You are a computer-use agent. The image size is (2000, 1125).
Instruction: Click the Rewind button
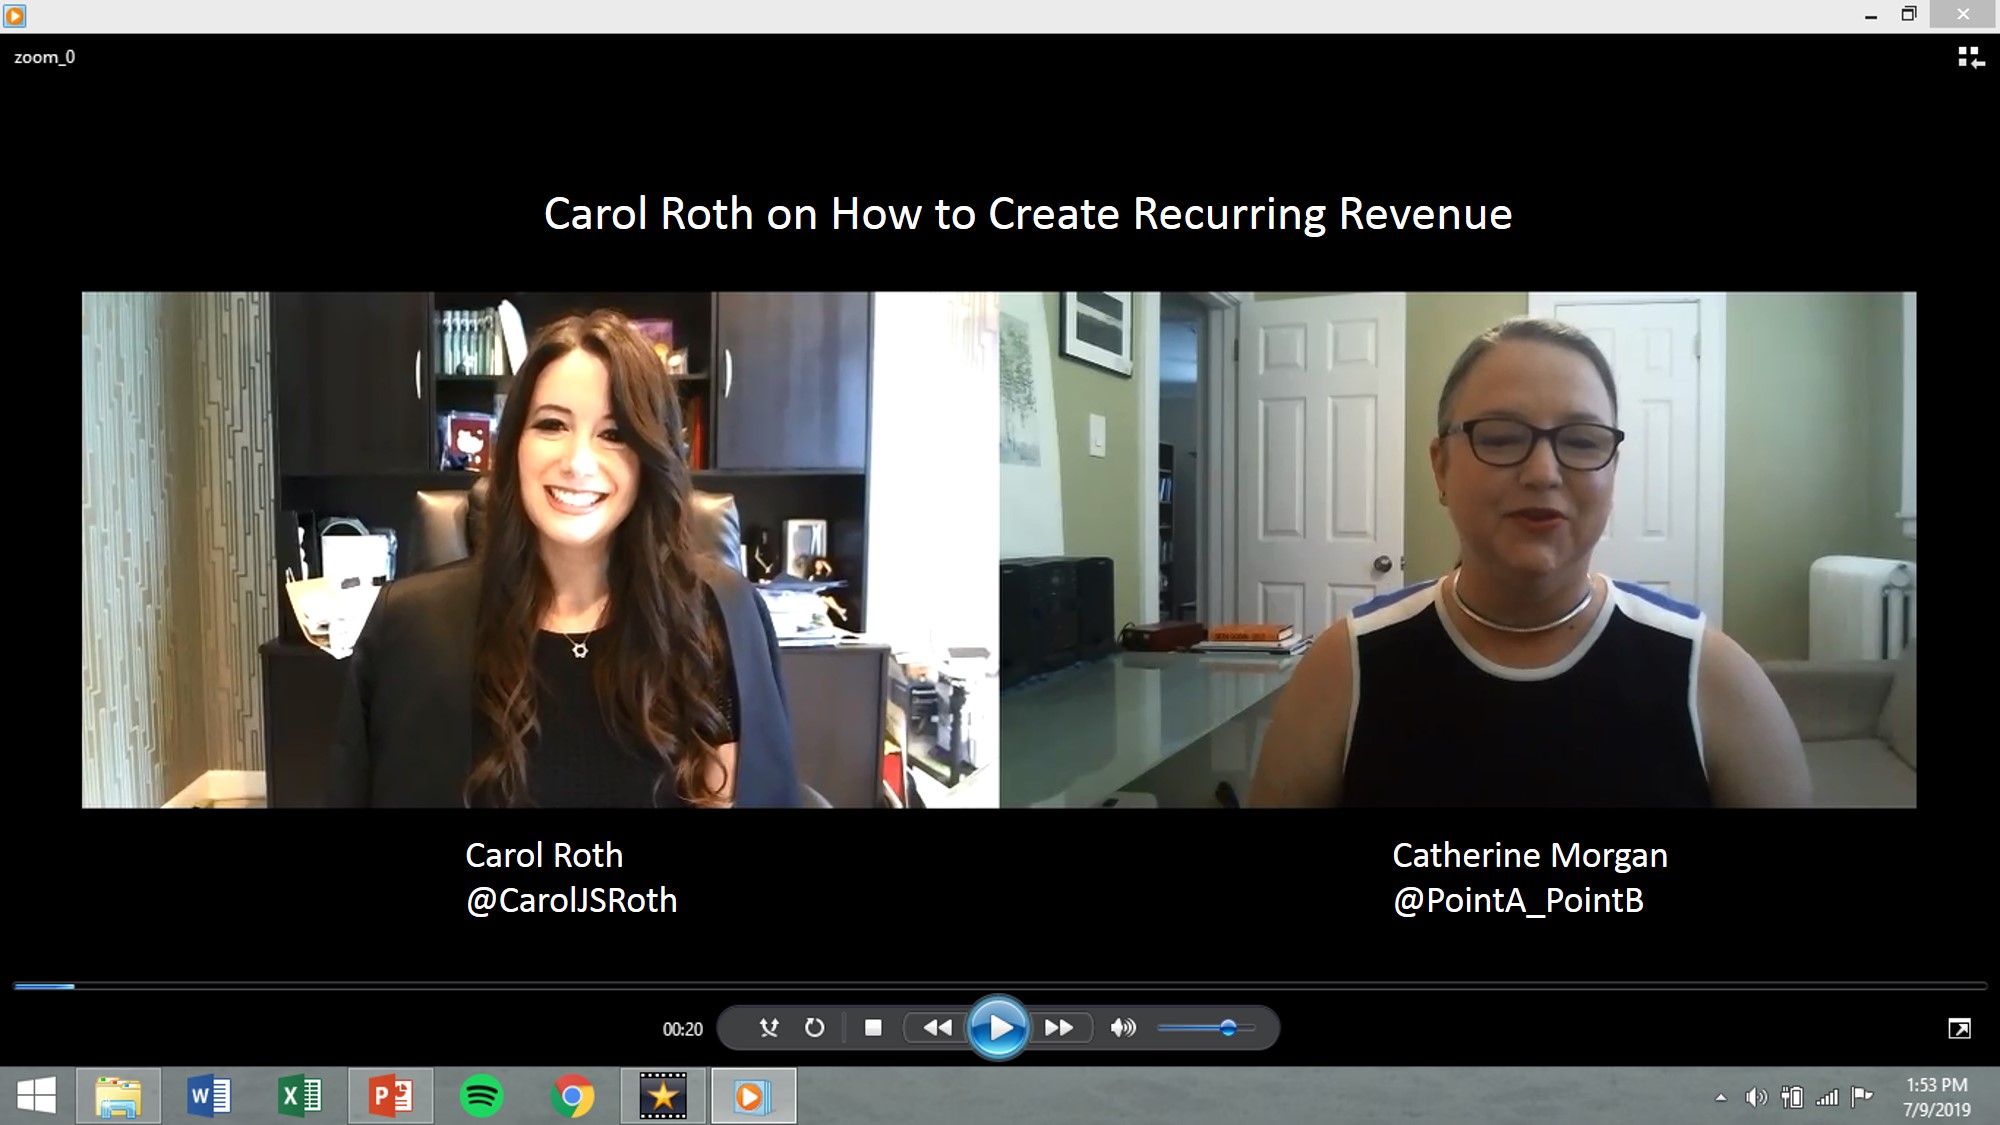click(x=937, y=1028)
